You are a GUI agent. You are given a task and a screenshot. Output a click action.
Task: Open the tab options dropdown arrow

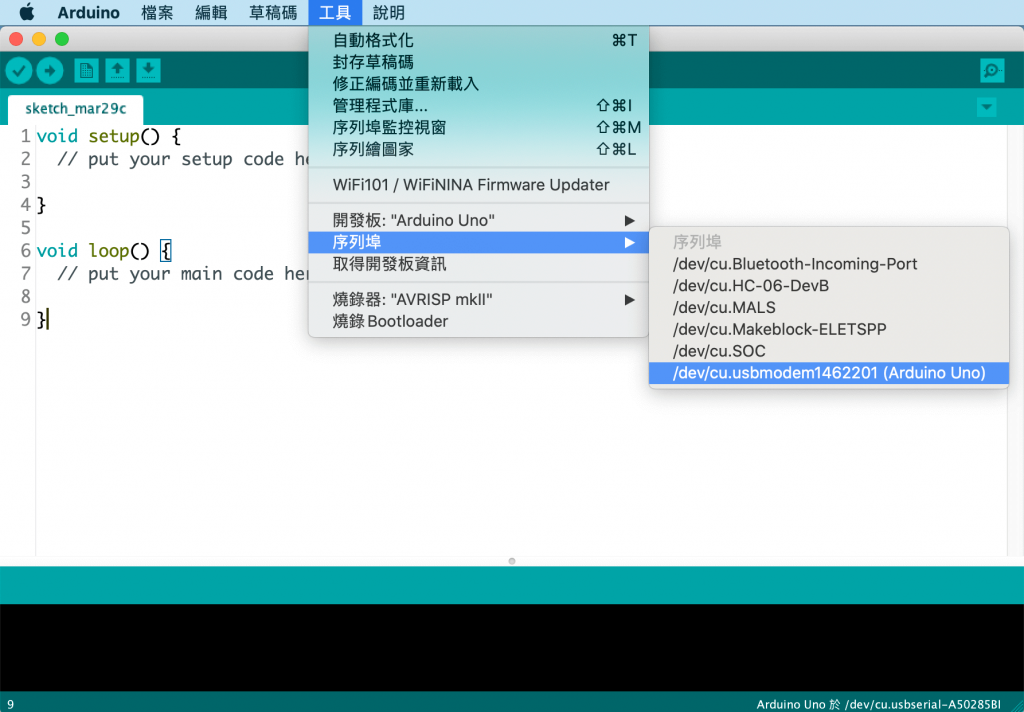click(987, 107)
